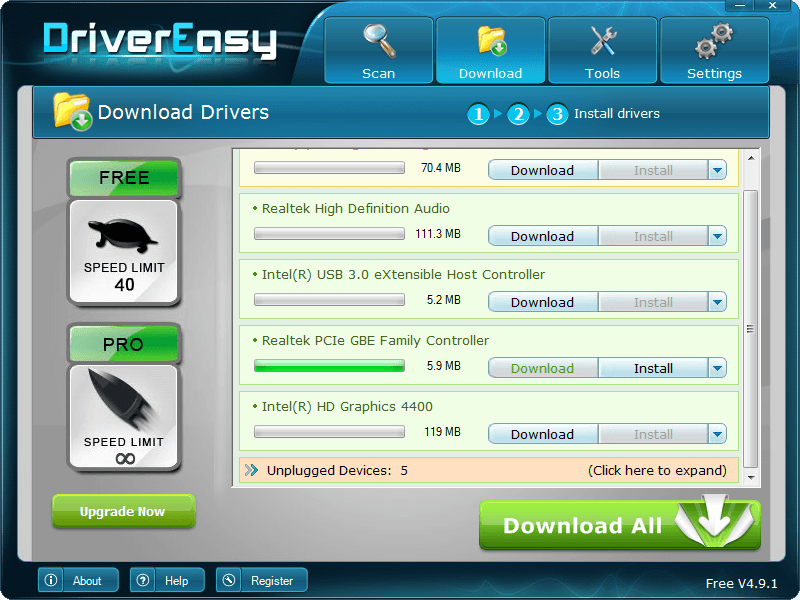The height and width of the screenshot is (600, 800).
Task: Open dropdown for Realtek PCIe GBE Controller
Action: tap(717, 368)
